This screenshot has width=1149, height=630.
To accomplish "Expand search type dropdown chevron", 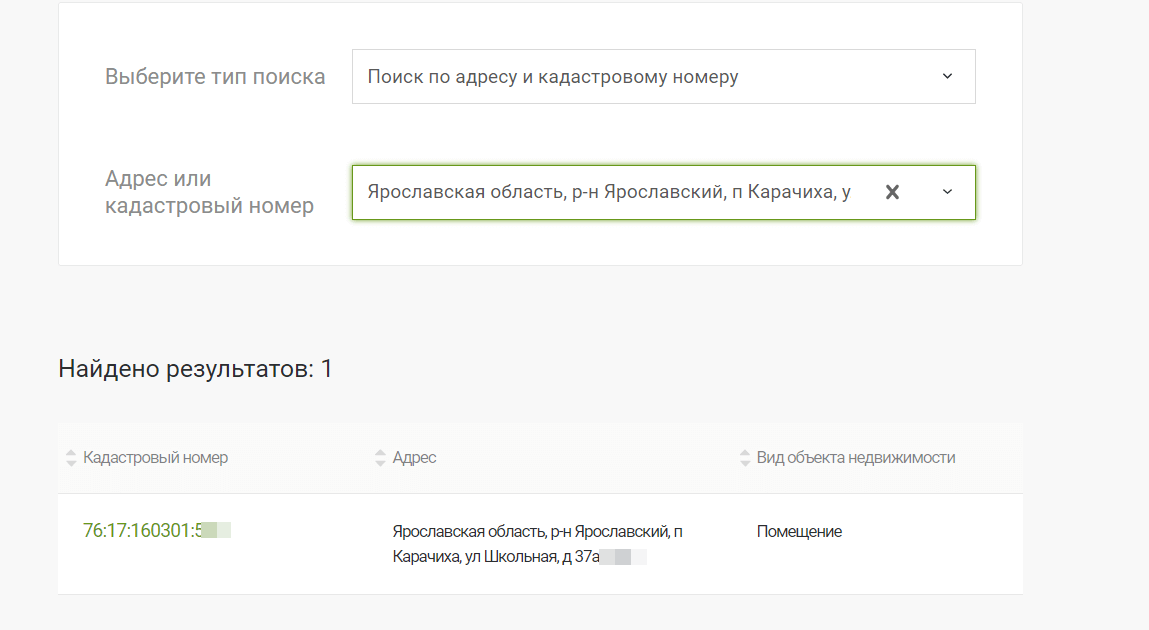I will [947, 76].
